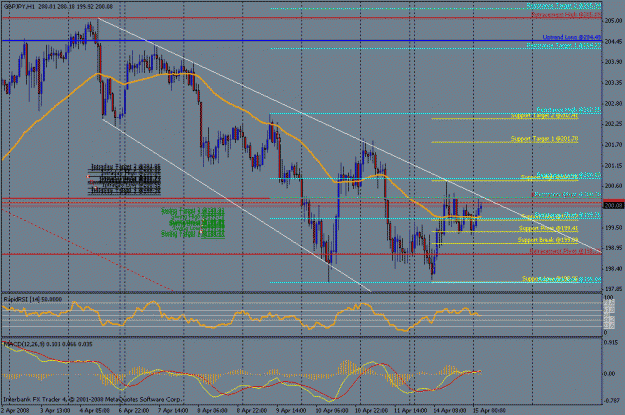Click the 15 Apr 00:00 time label
The image size is (625, 415).
tap(489, 411)
